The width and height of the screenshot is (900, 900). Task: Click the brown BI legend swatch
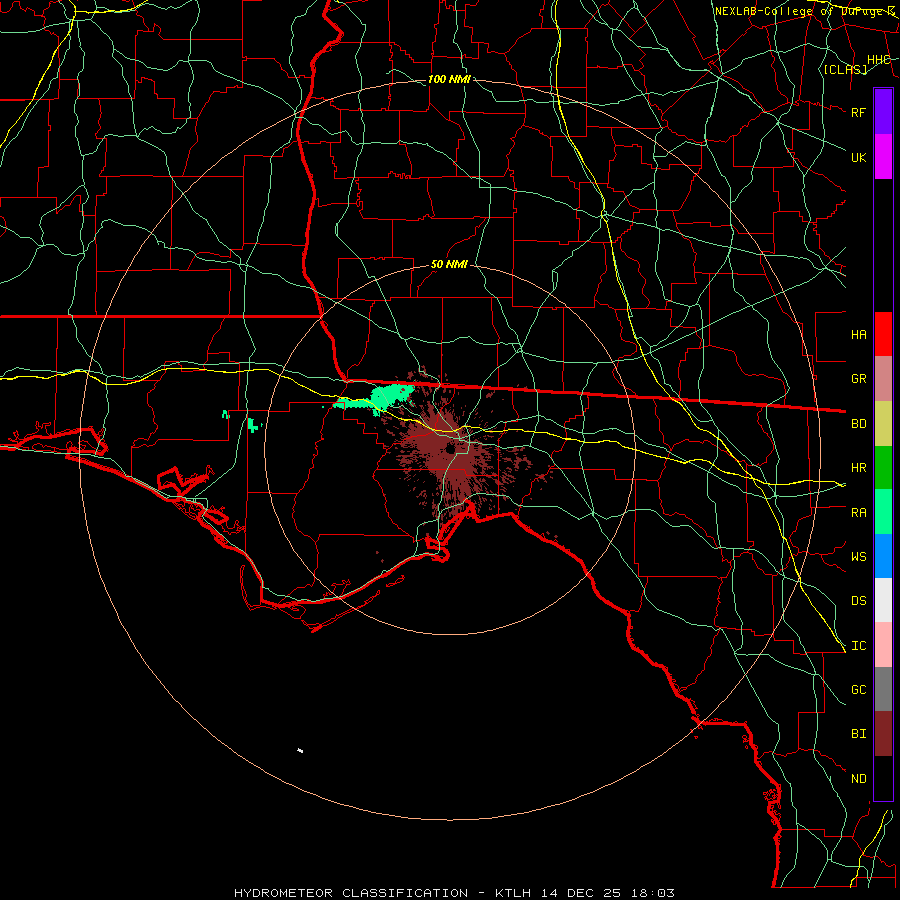883,734
